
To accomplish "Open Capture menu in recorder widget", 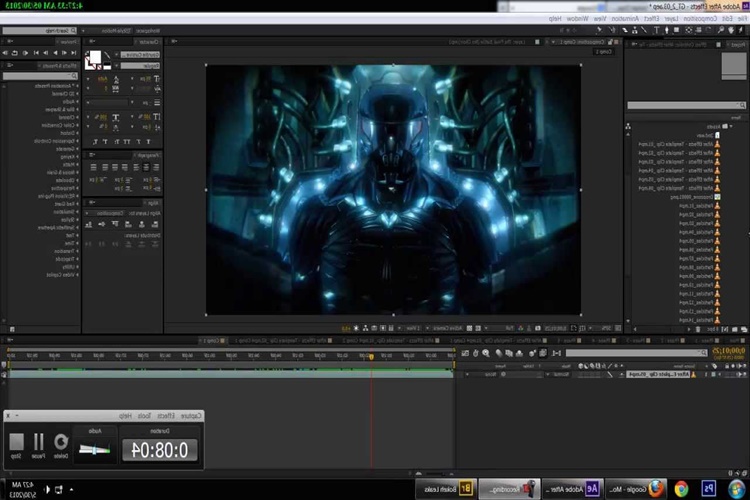I will (192, 416).
